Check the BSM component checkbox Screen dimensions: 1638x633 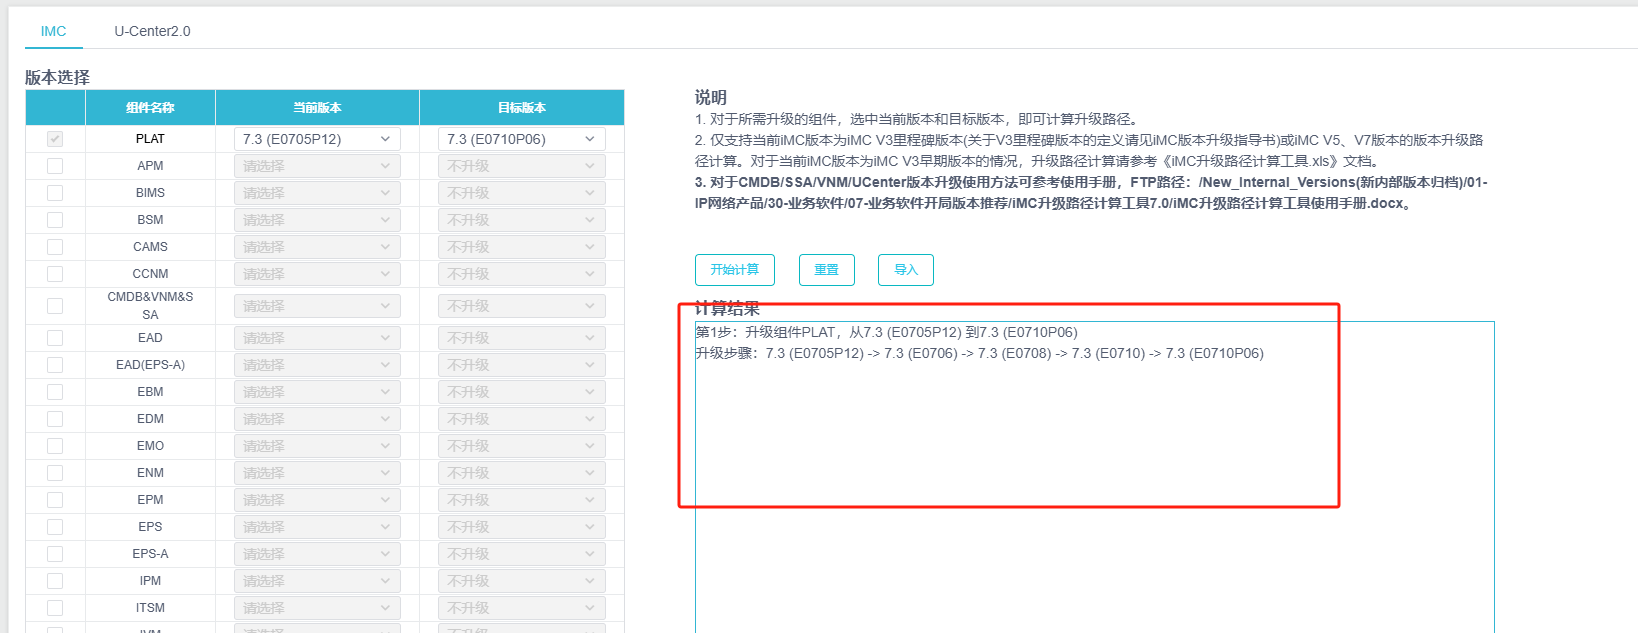pos(55,220)
